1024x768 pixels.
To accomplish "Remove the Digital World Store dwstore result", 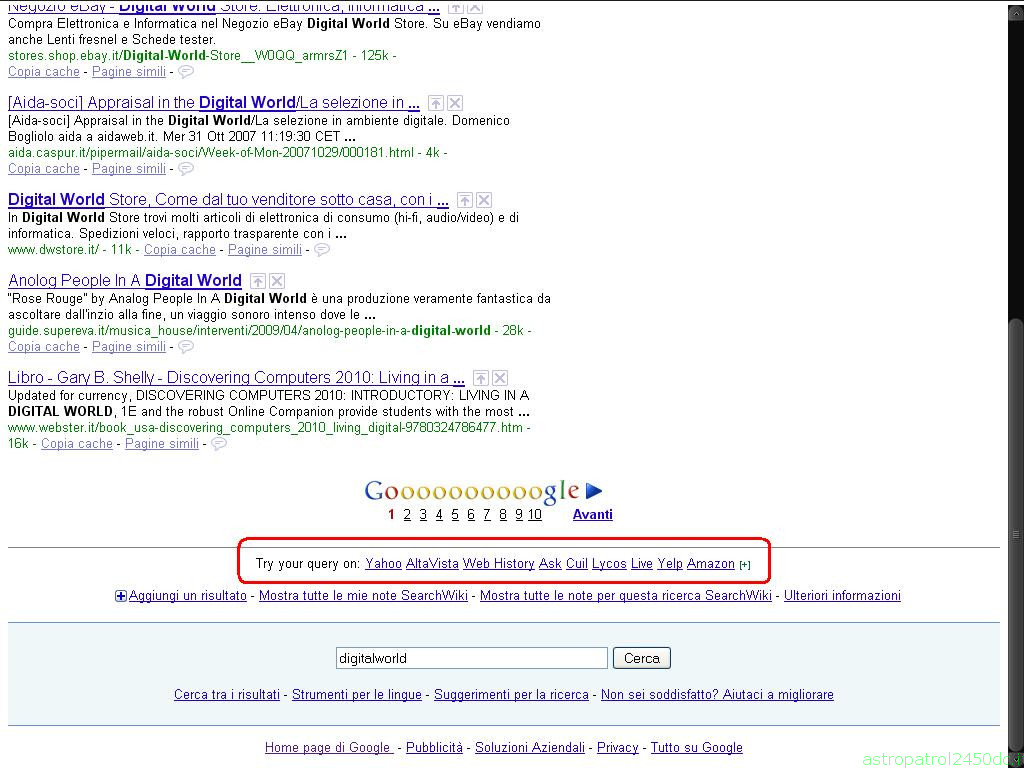I will (484, 200).
